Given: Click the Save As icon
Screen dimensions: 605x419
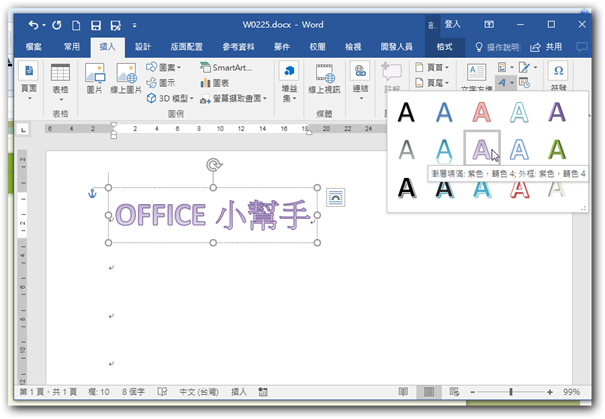Looking at the screenshot, I should (x=115, y=25).
